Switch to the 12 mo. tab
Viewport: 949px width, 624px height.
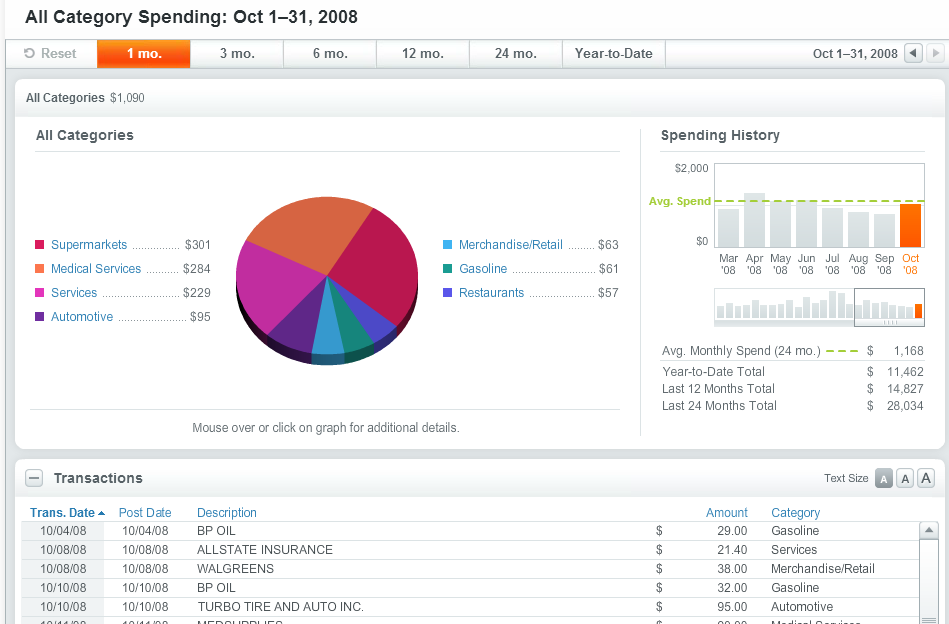(422, 54)
